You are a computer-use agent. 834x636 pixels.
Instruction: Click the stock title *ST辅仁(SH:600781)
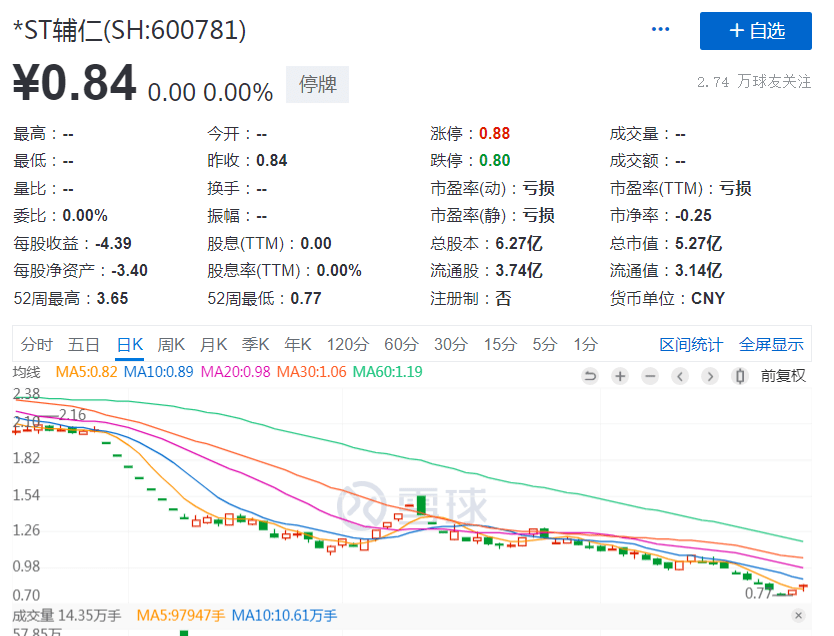click(x=129, y=30)
